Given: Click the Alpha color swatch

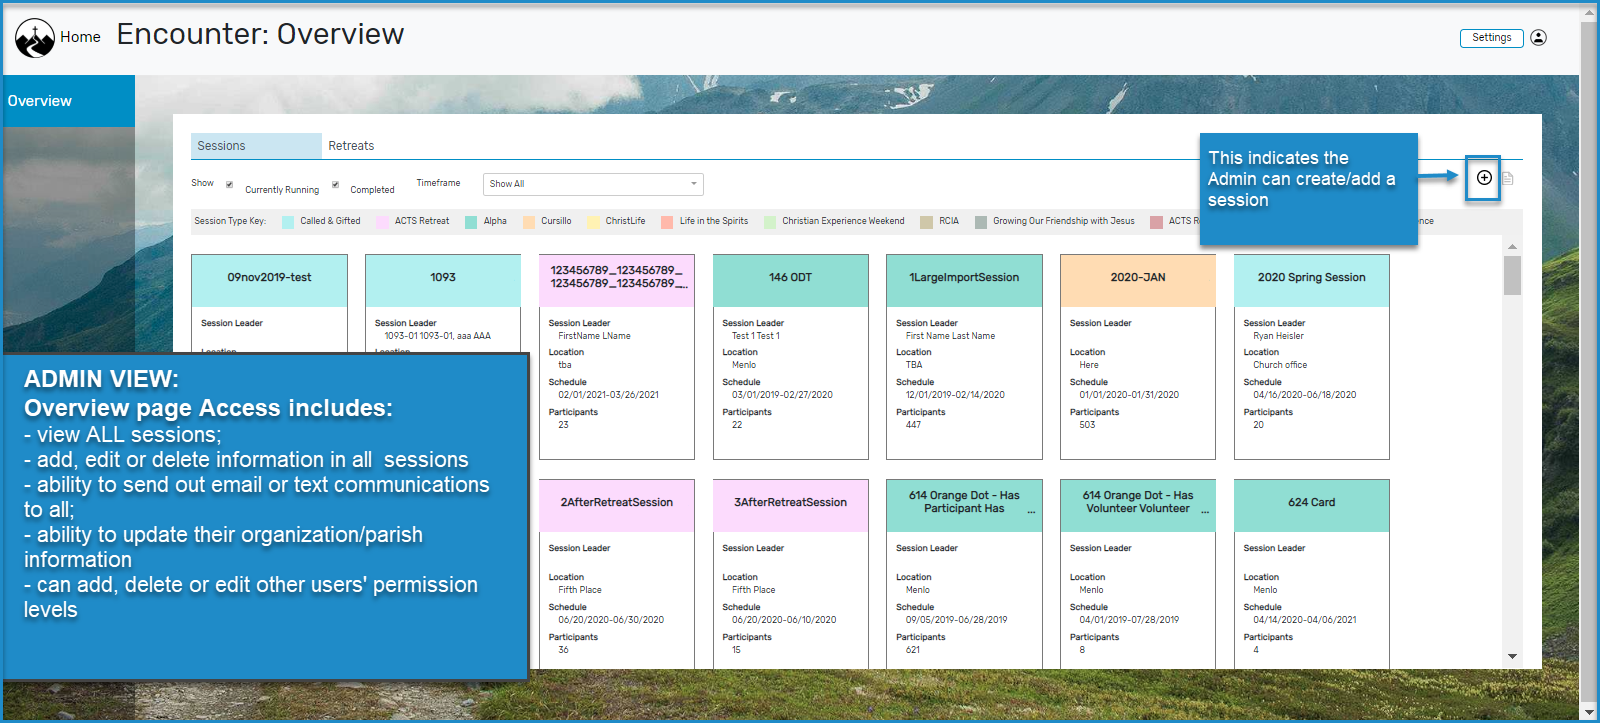Looking at the screenshot, I should (471, 222).
